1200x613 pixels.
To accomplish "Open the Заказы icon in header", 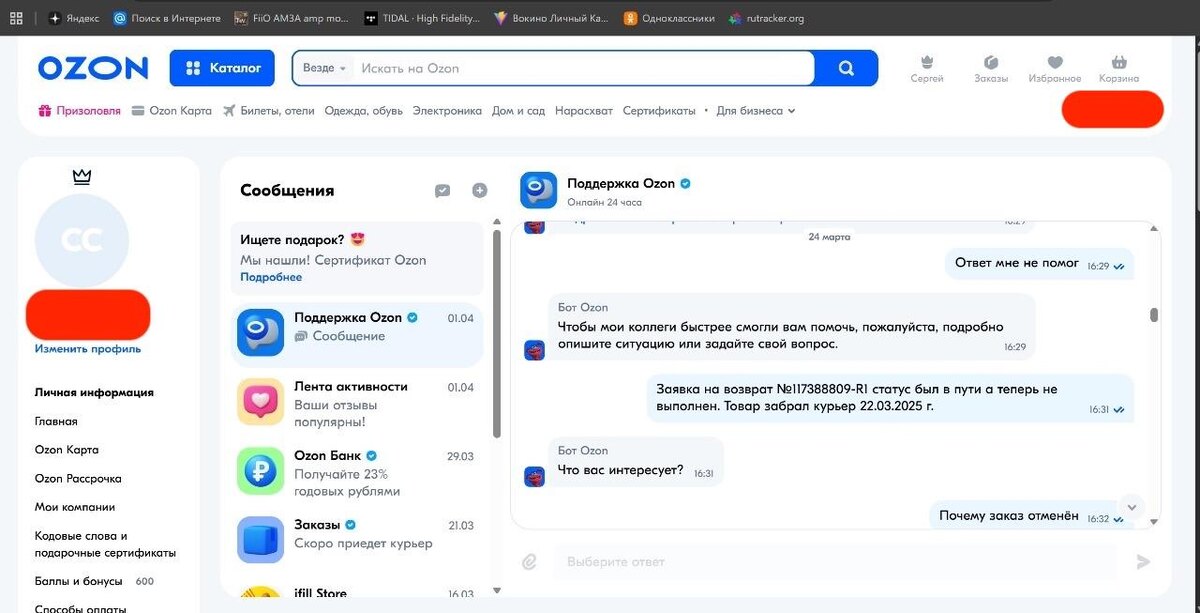I will [991, 69].
